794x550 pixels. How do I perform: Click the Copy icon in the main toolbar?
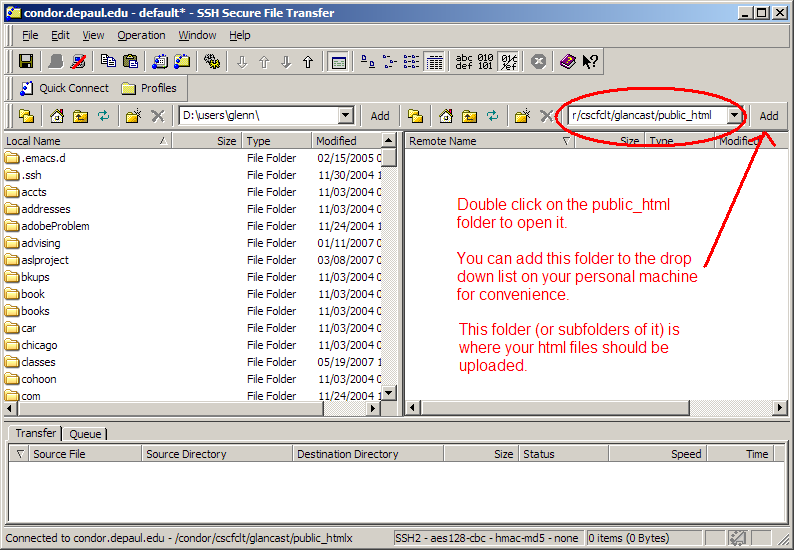(108, 62)
